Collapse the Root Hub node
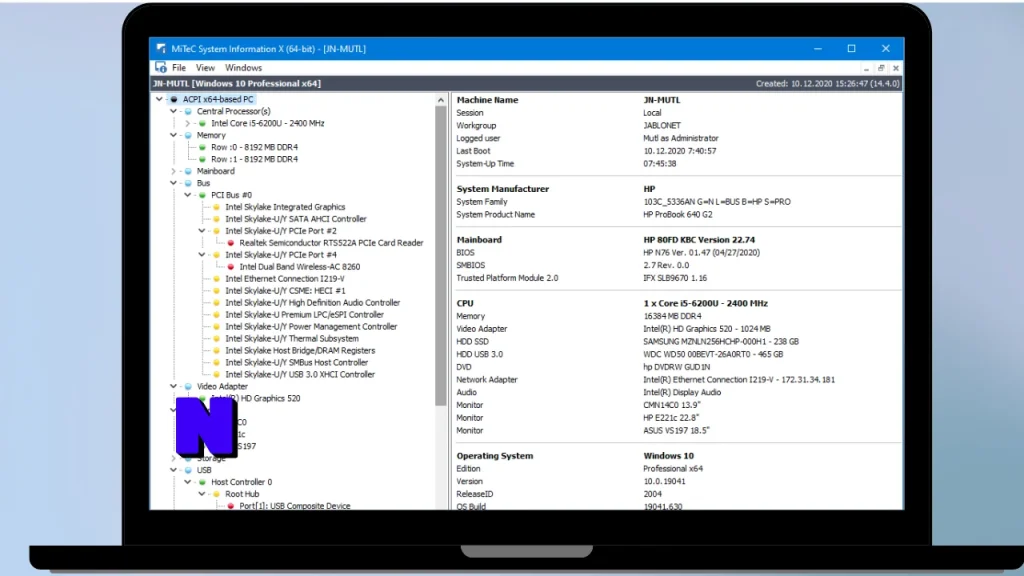Viewport: 1024px width, 576px height. (x=202, y=494)
